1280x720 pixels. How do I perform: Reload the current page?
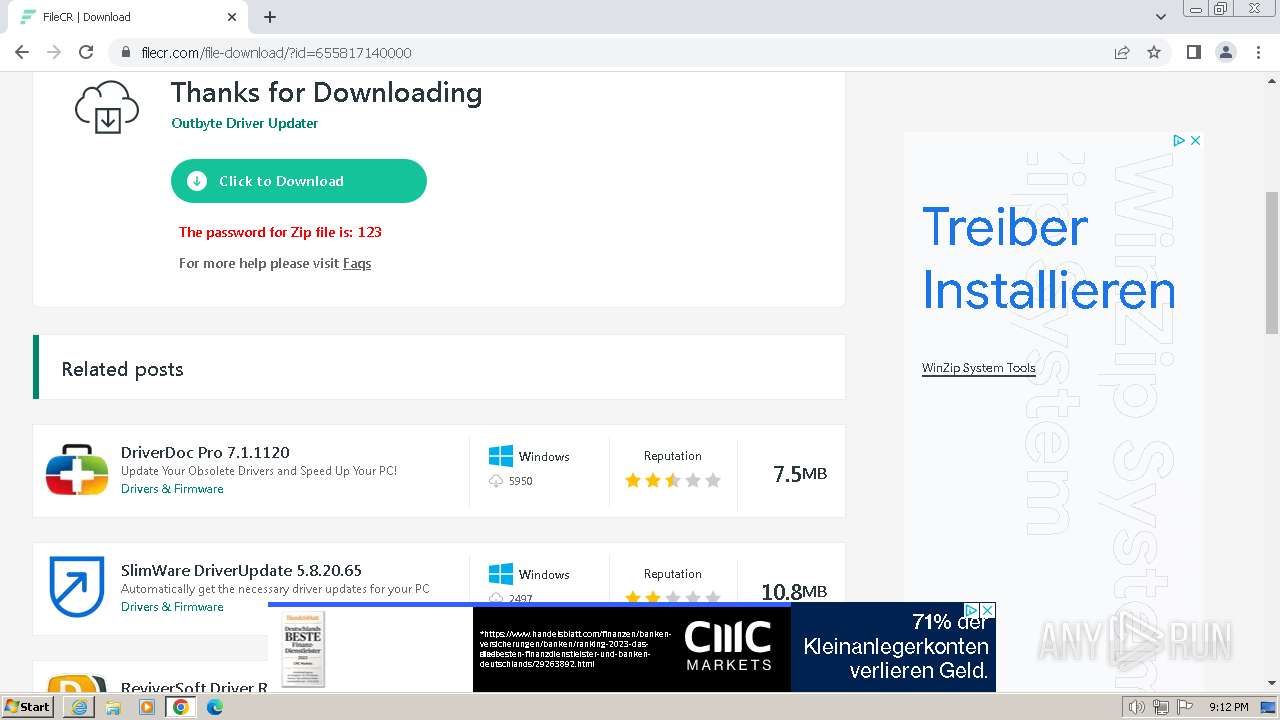(86, 52)
